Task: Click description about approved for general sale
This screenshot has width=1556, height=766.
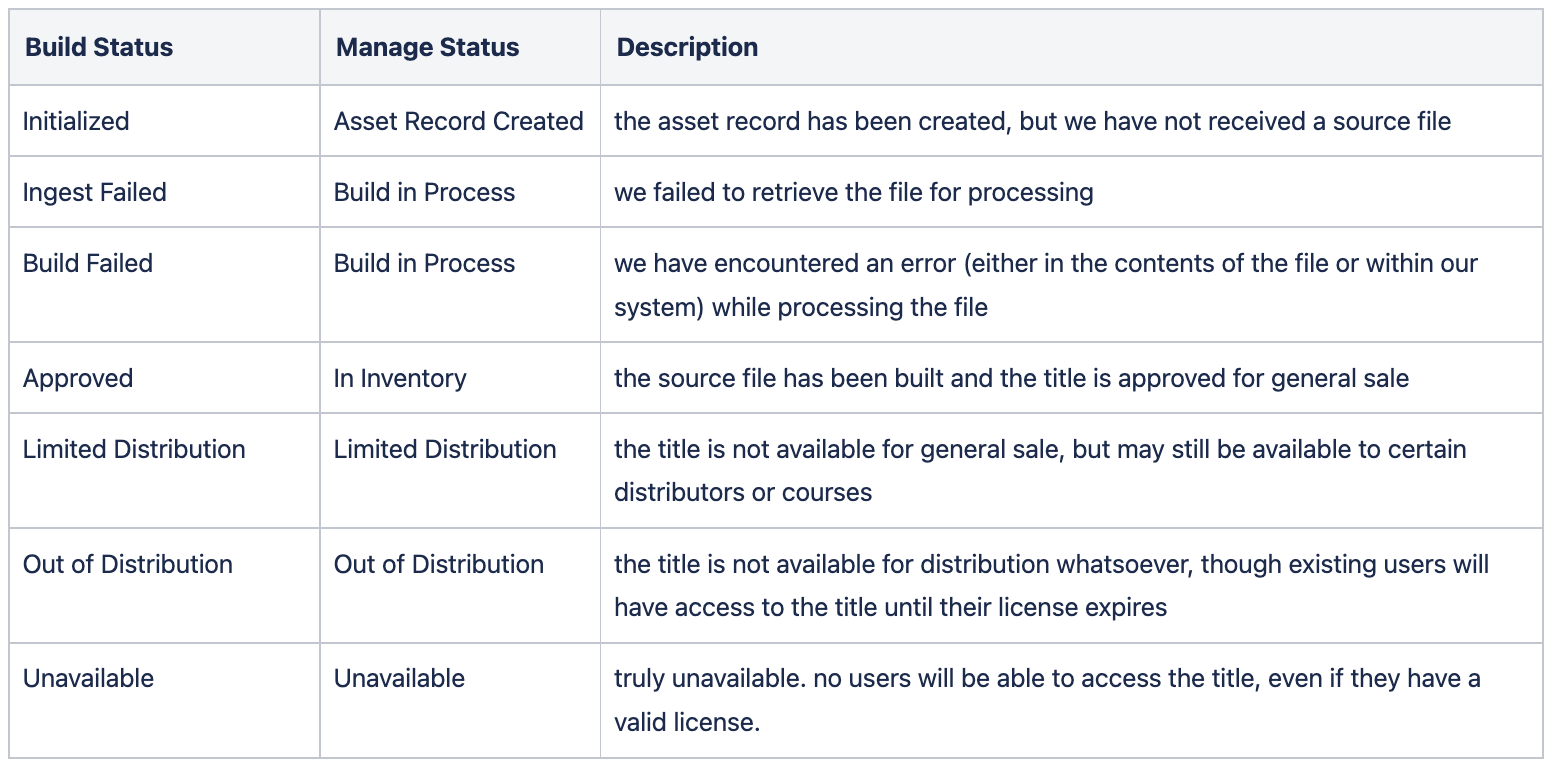Action: (1012, 378)
